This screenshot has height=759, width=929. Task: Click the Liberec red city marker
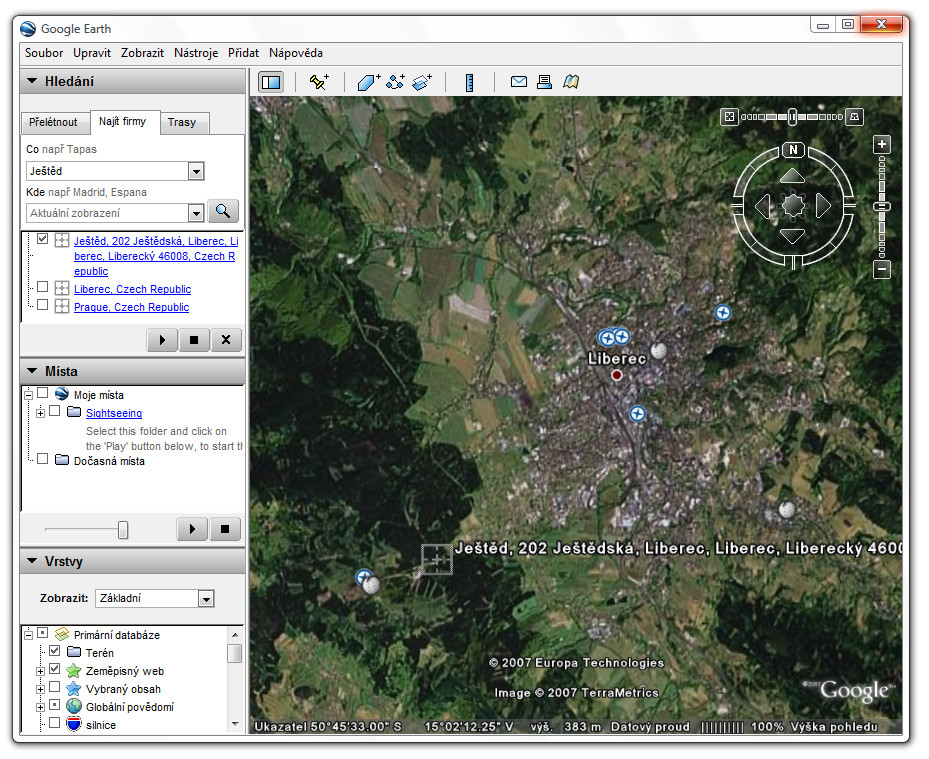click(x=617, y=375)
